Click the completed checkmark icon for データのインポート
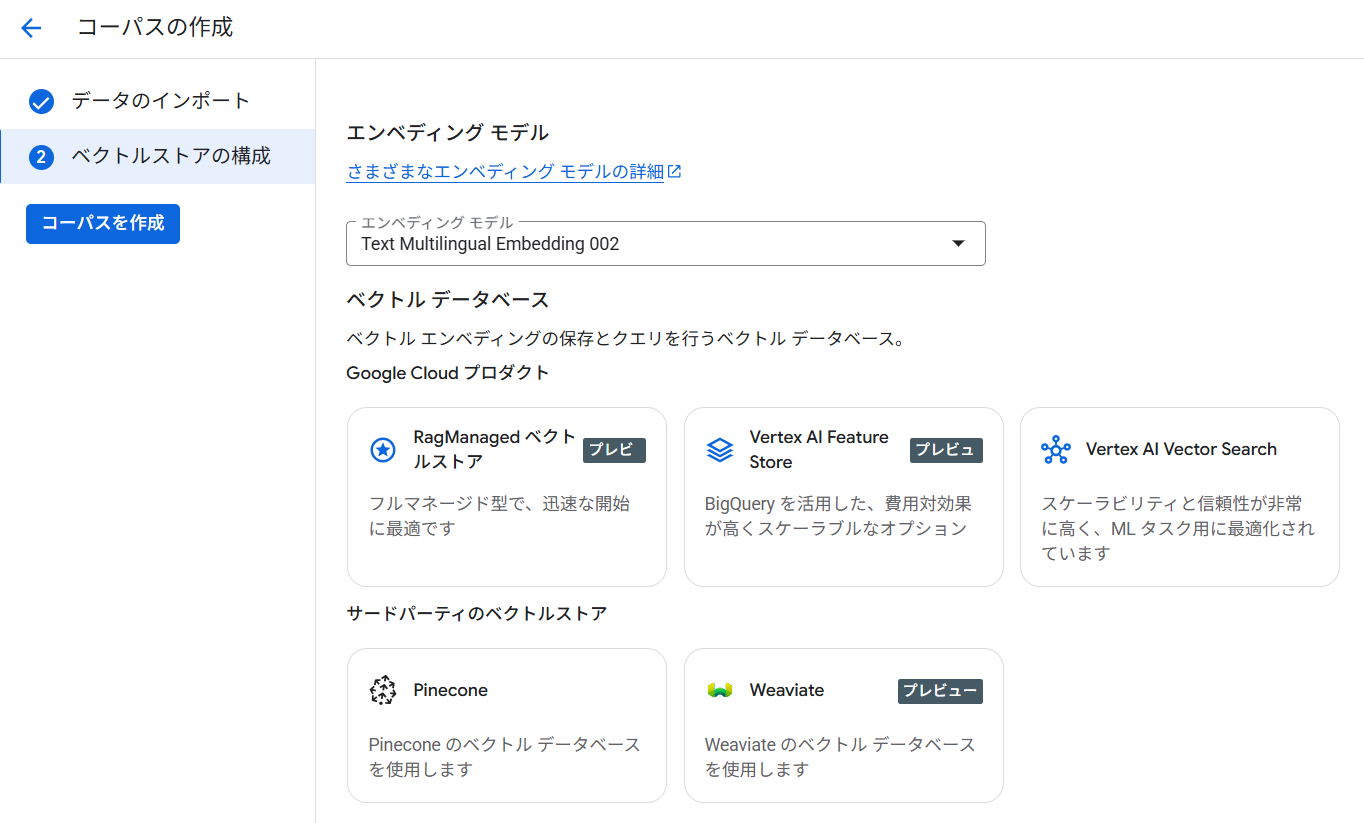The width and height of the screenshot is (1364, 823). pyautogui.click(x=41, y=102)
